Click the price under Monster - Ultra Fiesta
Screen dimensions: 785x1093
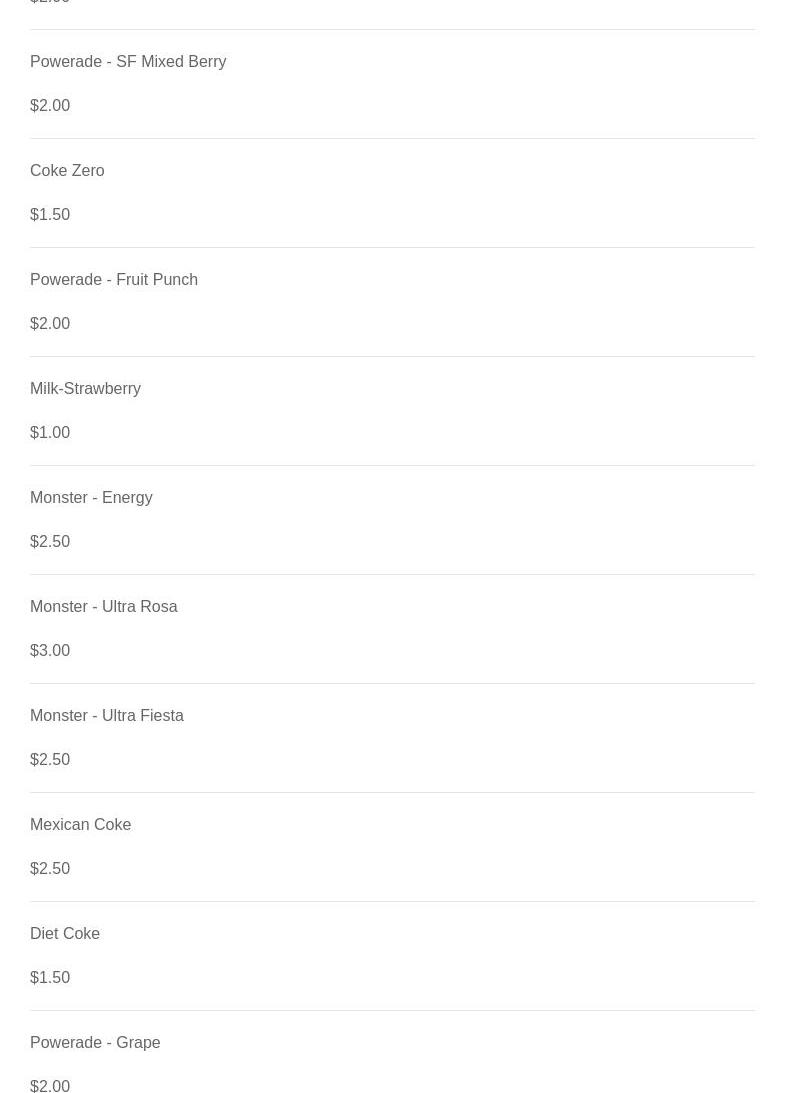pos(50,760)
